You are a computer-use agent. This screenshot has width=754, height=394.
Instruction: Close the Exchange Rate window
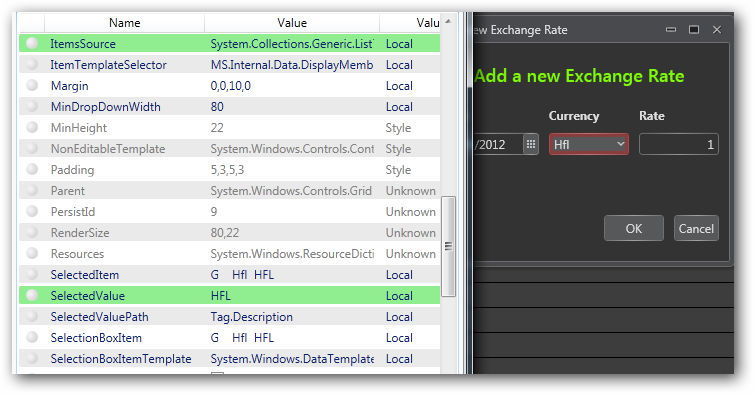717,30
